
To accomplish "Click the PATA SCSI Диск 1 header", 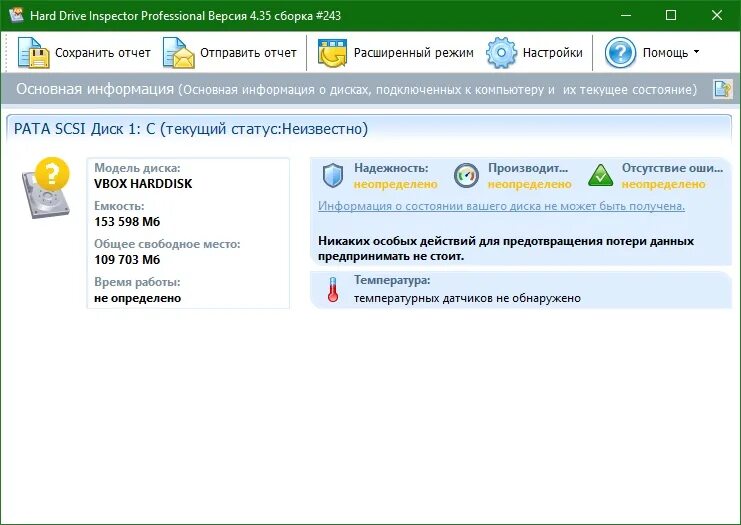I will (191, 129).
